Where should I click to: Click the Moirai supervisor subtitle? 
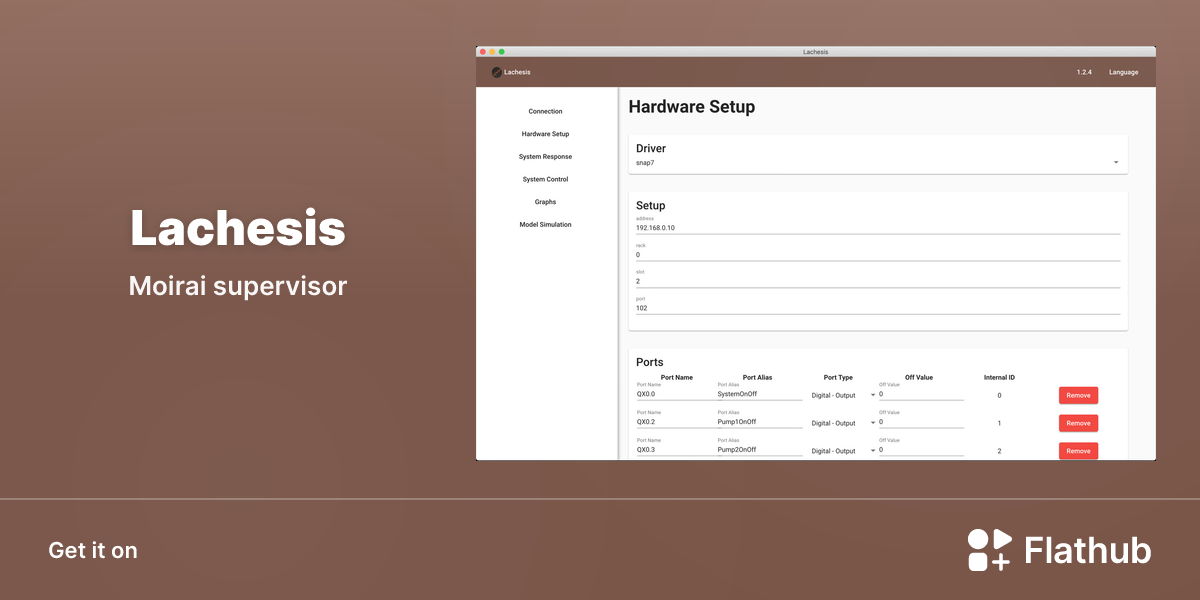pos(238,286)
